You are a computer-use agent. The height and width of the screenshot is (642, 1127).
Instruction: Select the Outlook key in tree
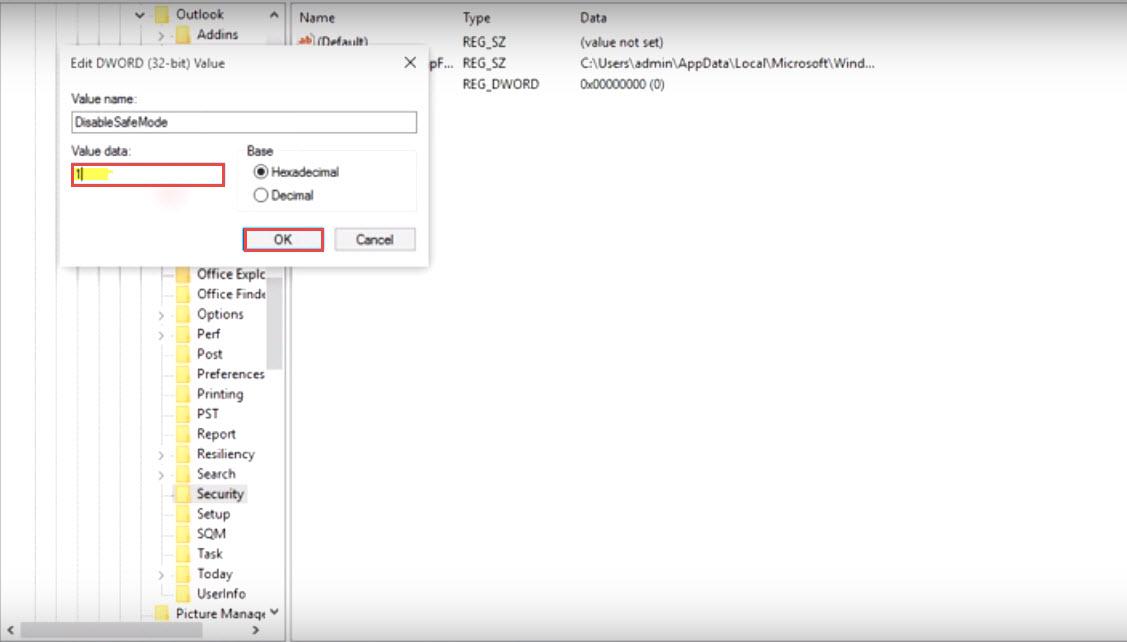click(200, 14)
